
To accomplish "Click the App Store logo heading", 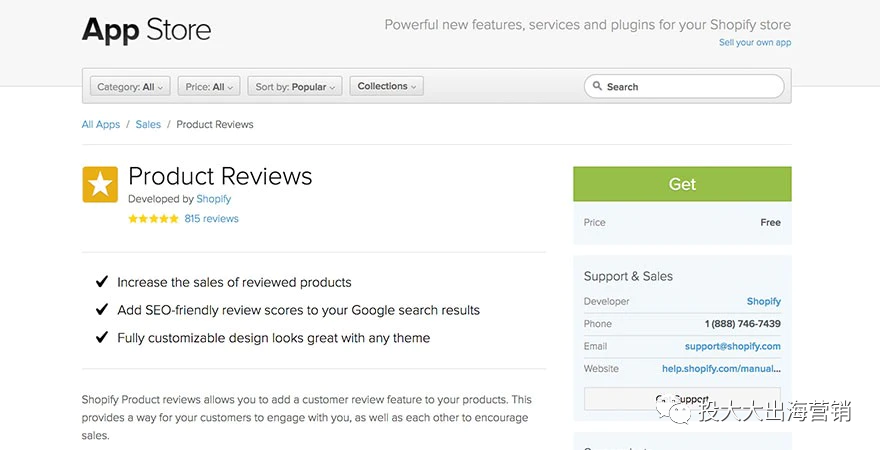I will tap(146, 30).
